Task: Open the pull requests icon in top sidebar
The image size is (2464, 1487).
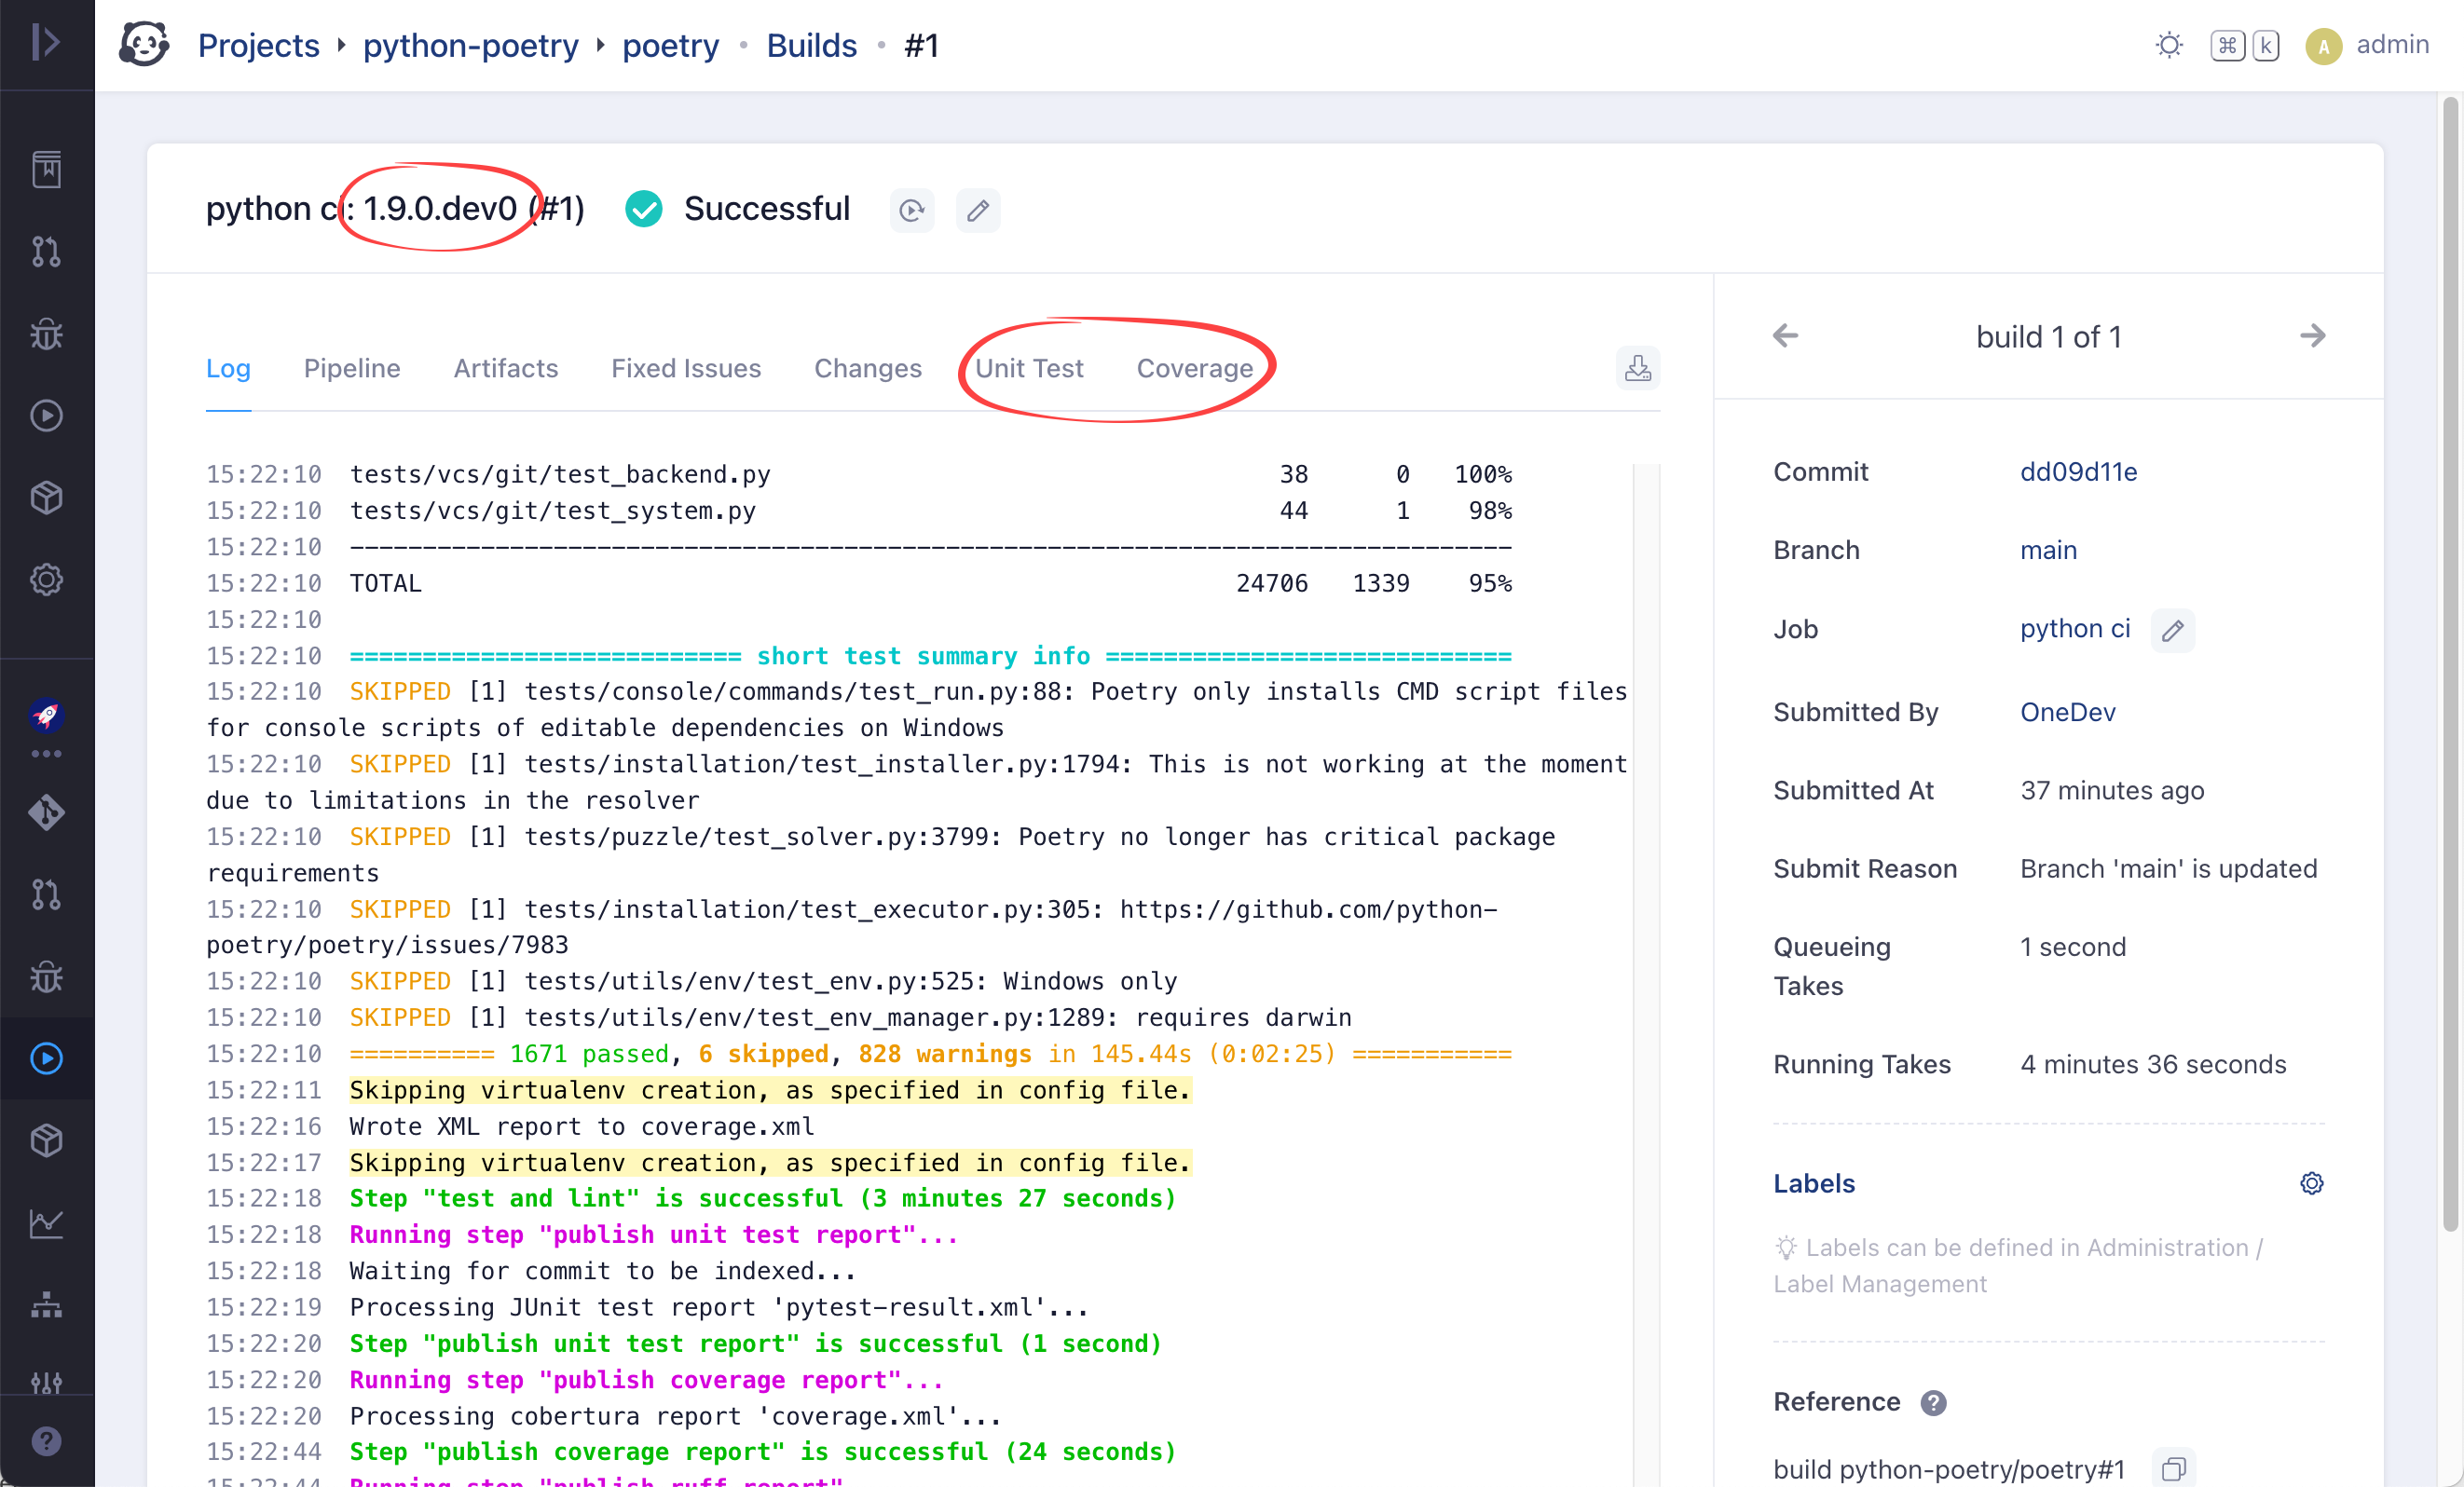Action: click(x=46, y=251)
